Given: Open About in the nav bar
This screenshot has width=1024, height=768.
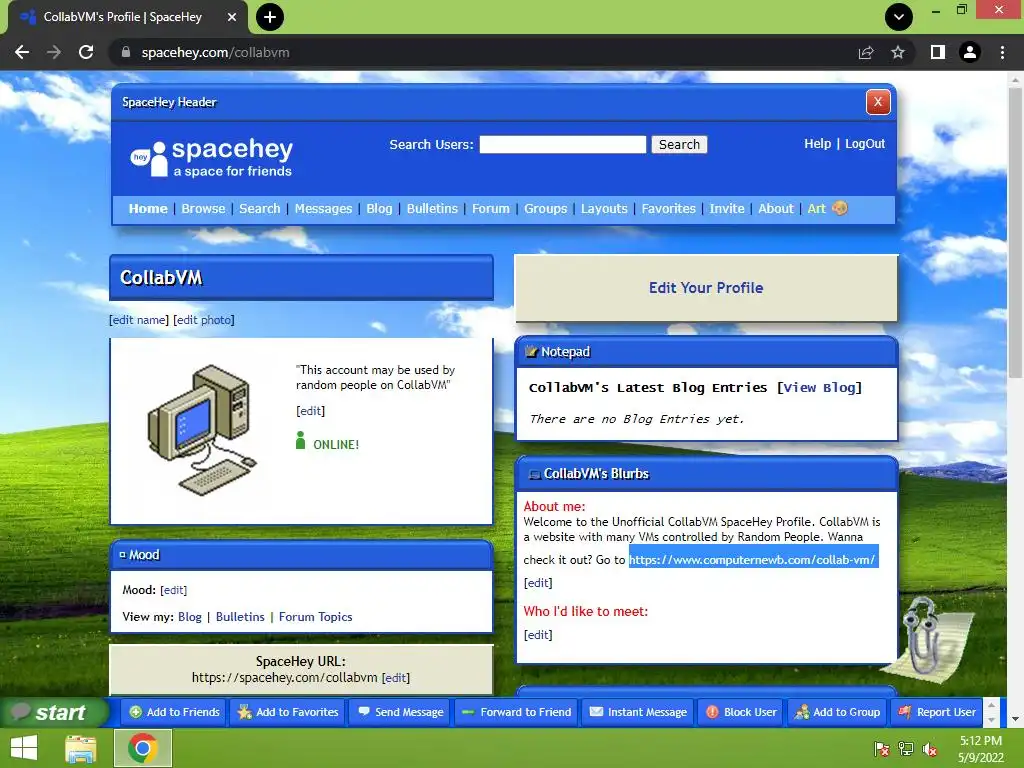Looking at the screenshot, I should 776,208.
